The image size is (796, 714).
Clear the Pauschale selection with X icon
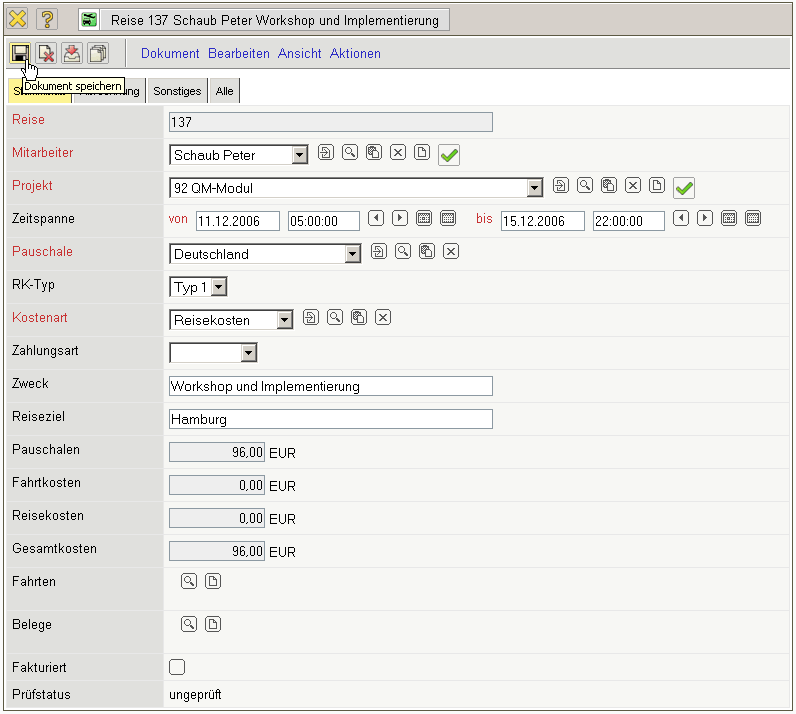(451, 252)
